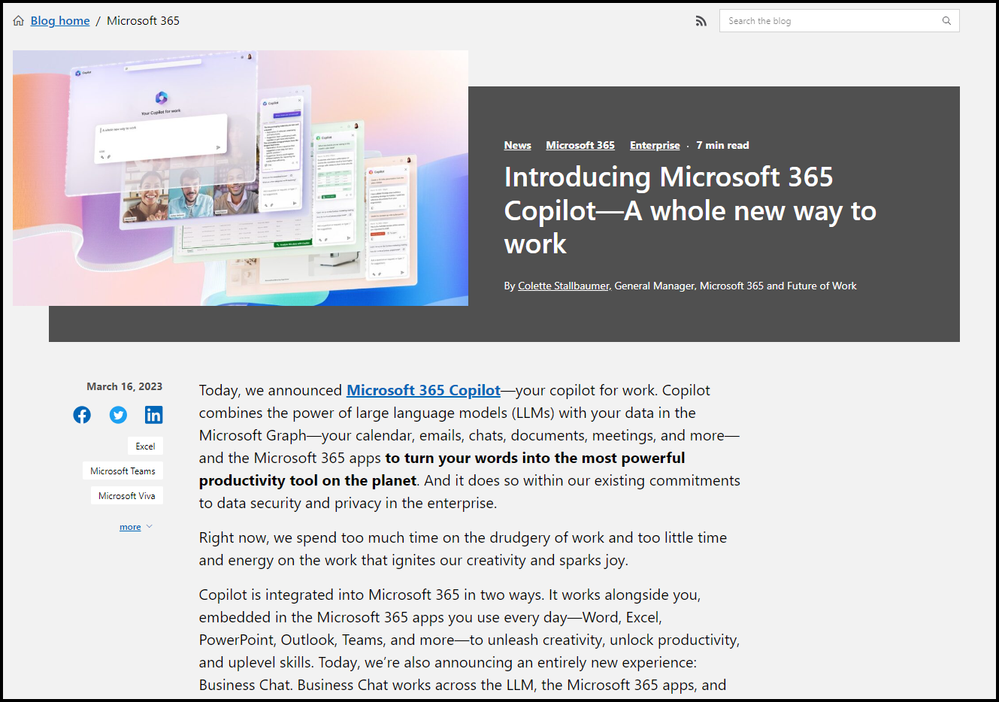Click the search magnifier icon
Screen dimensions: 999x702
[947, 21]
